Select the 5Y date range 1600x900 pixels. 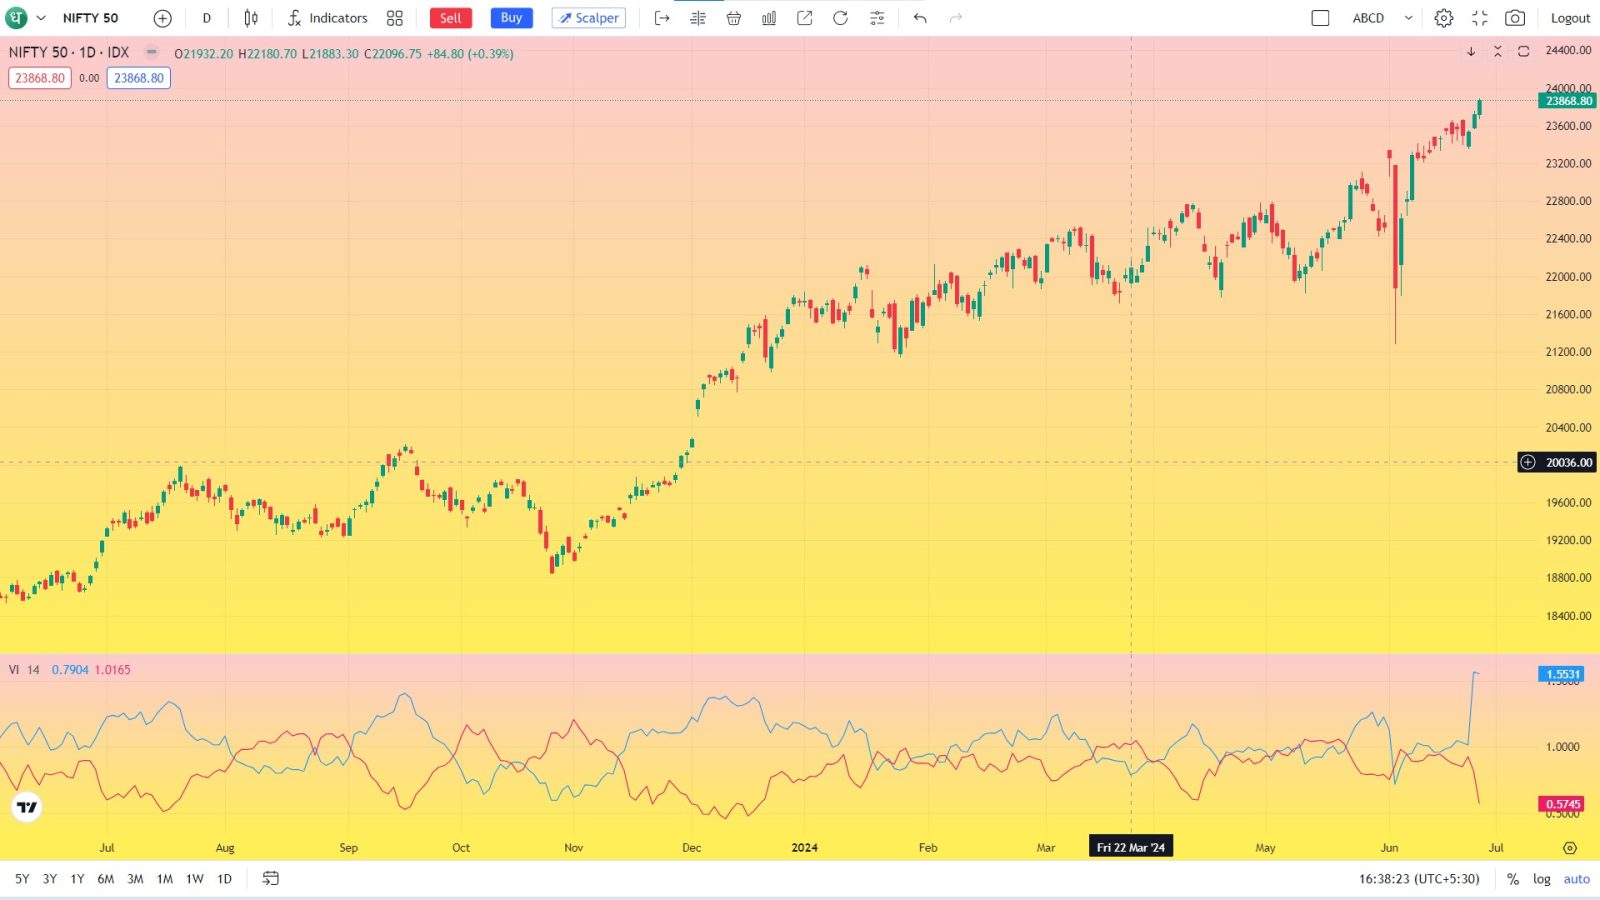click(22, 879)
